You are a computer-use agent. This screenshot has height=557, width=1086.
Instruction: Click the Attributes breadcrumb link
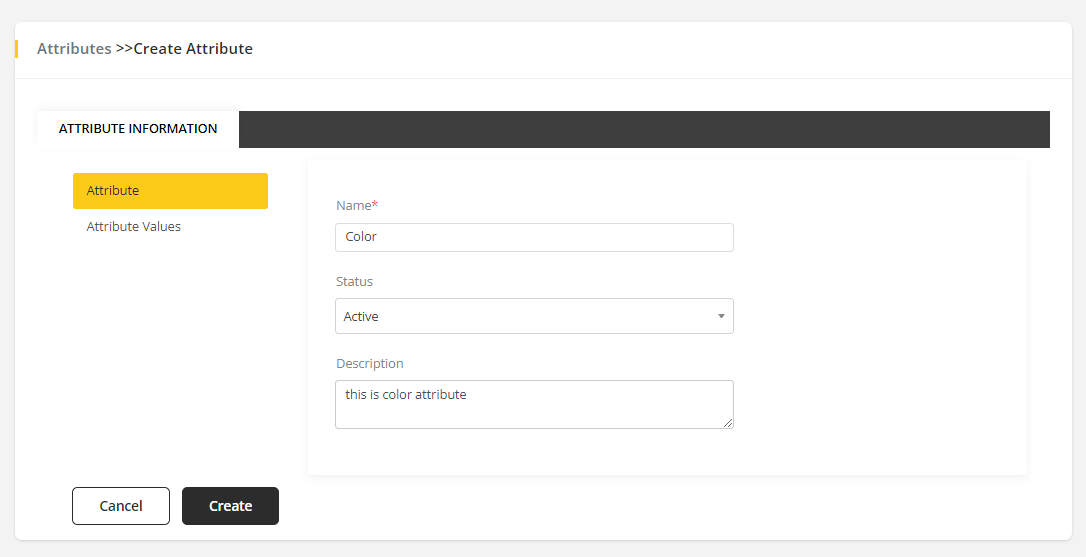click(x=74, y=49)
